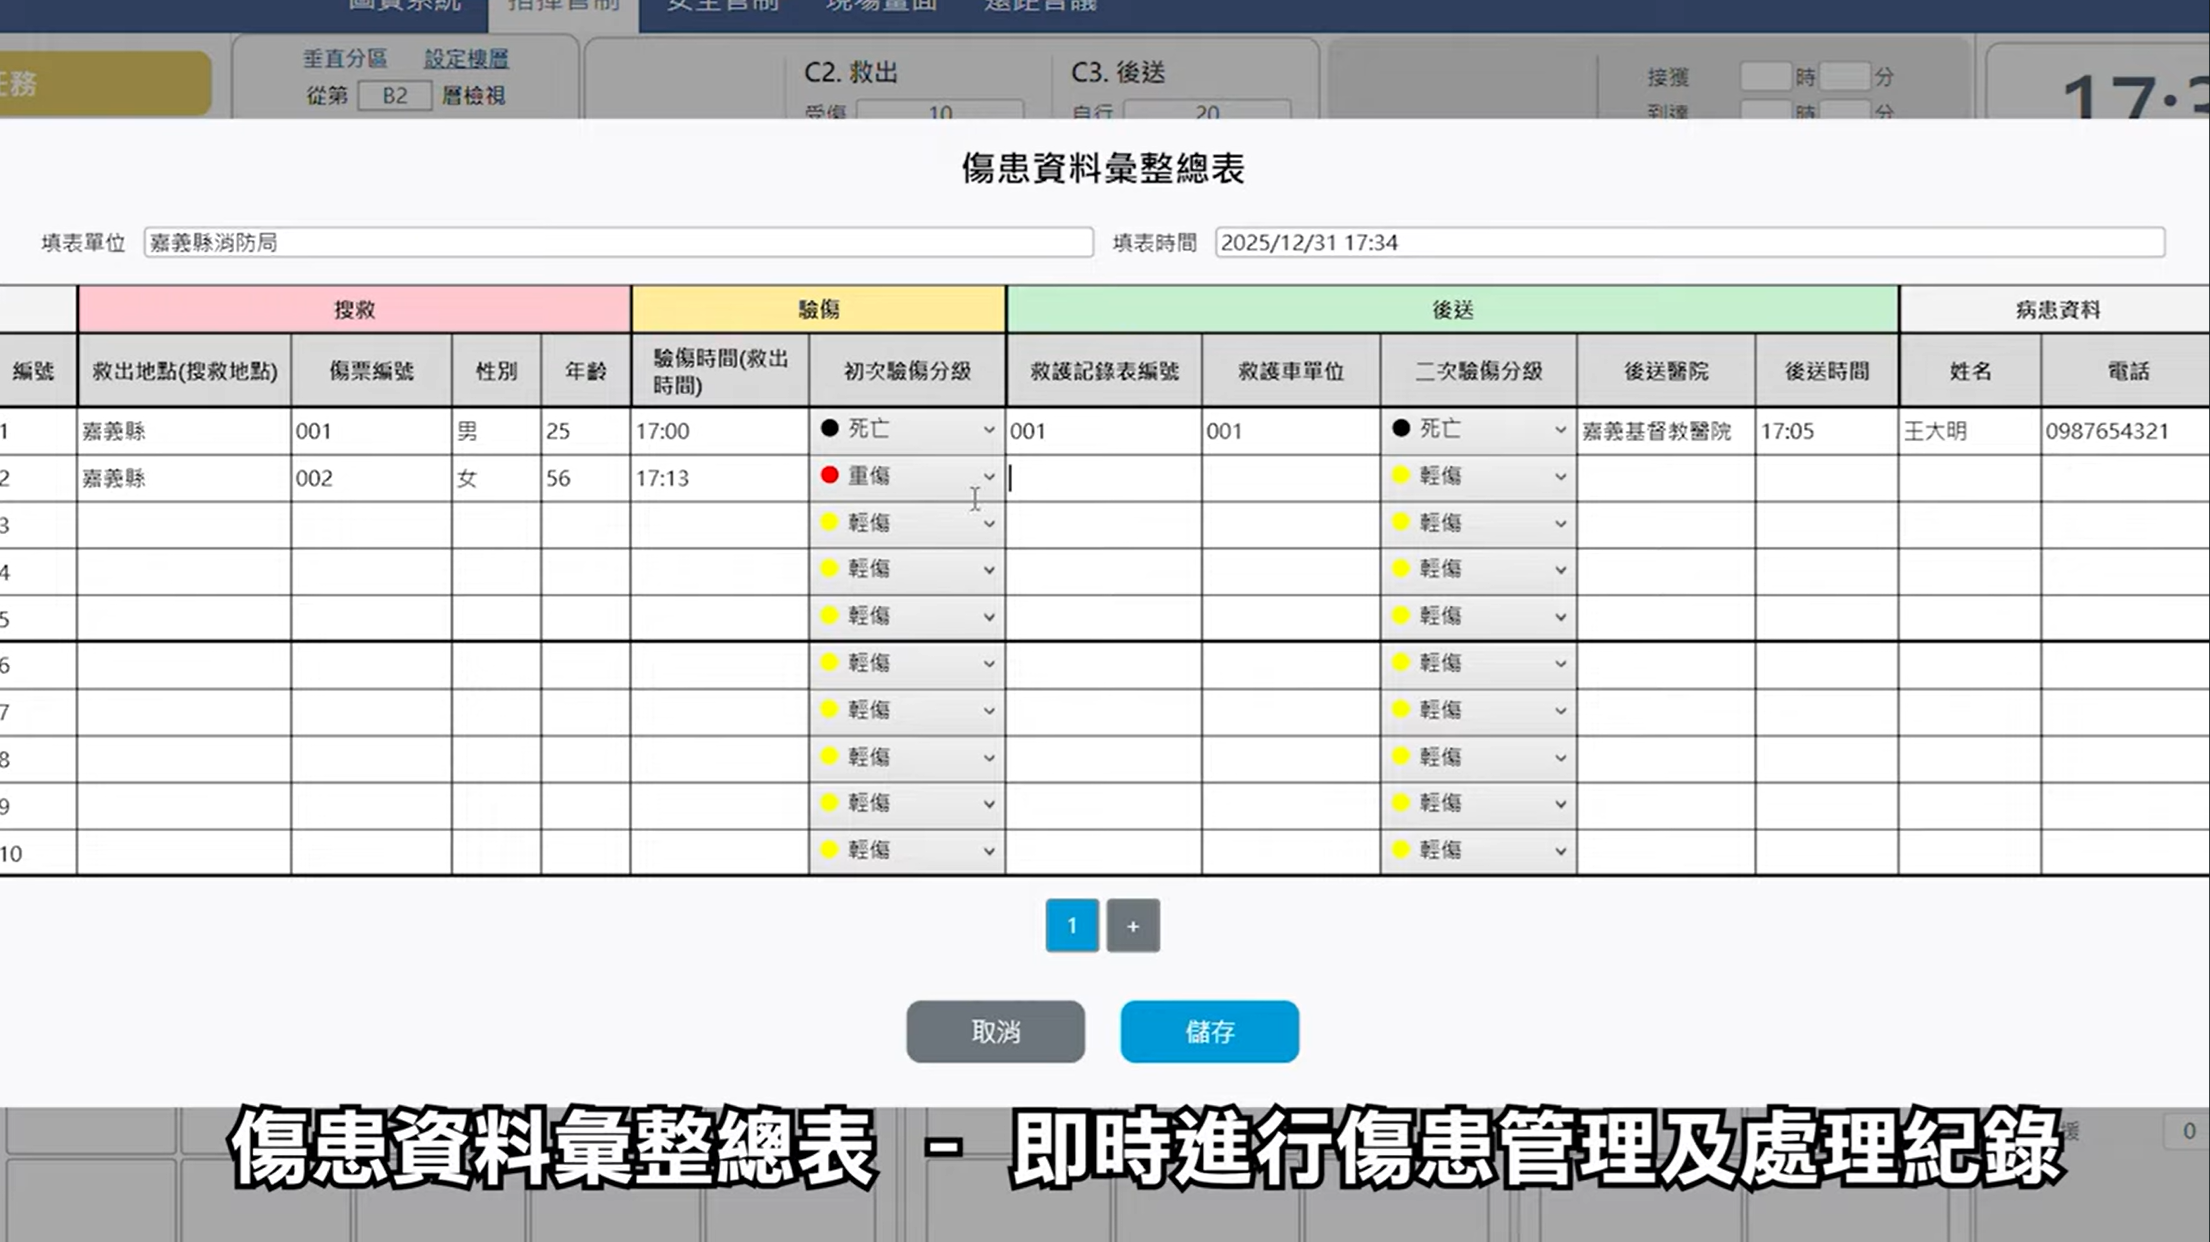Click the 初次驗傷分級 column header
2210x1242 pixels.
click(x=907, y=371)
